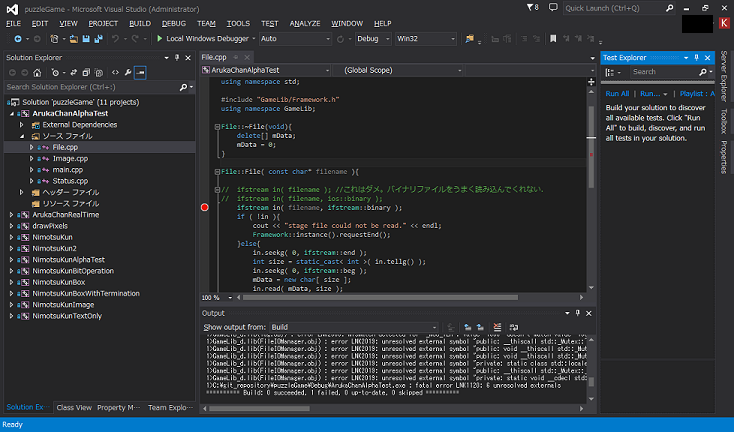The image size is (734, 432).
Task: Open the ArukaChanAlphaTest project scope dropdown
Action: tap(266, 70)
